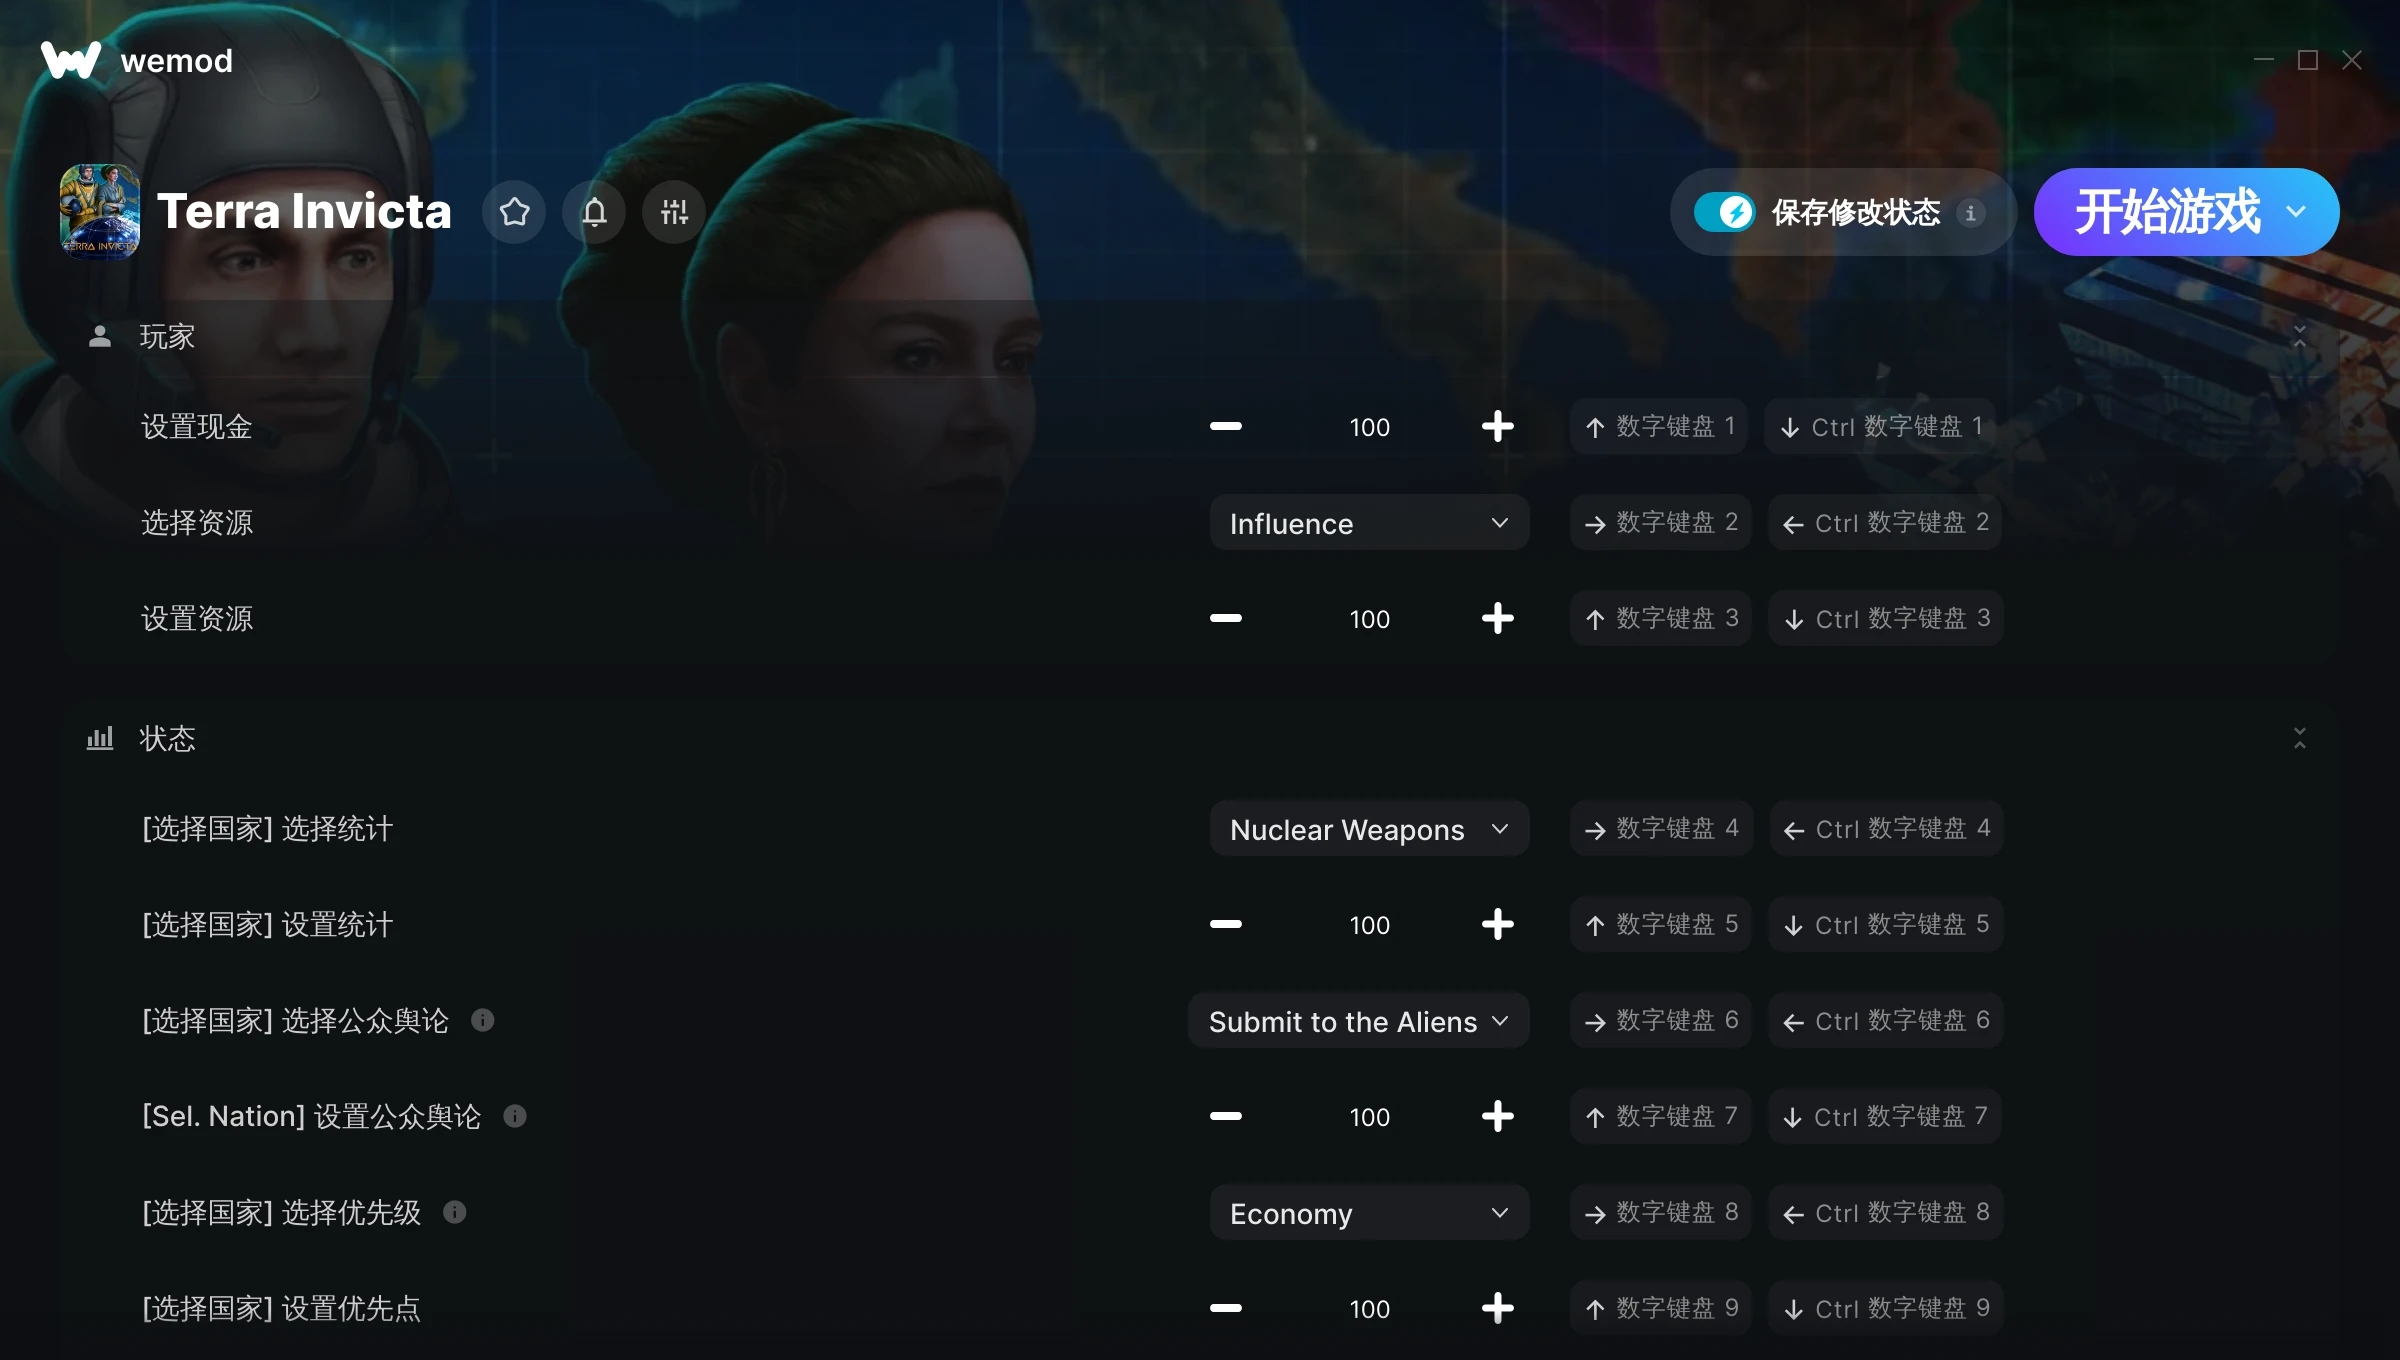Toggle the 保存修改状态 switch
This screenshot has height=1360, width=2400.
(x=1724, y=212)
